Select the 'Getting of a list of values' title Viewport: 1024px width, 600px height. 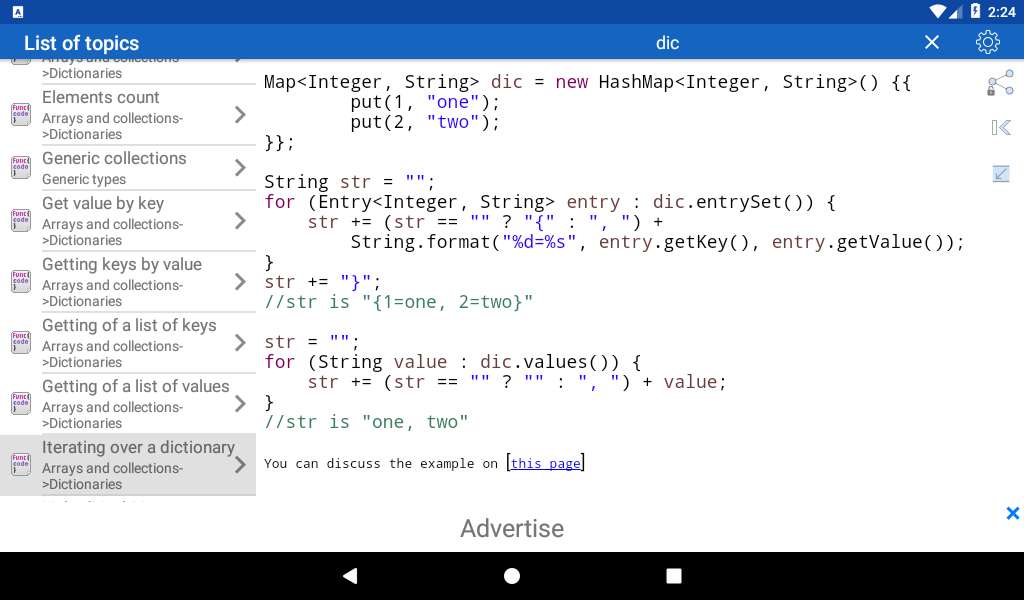[x=136, y=387]
